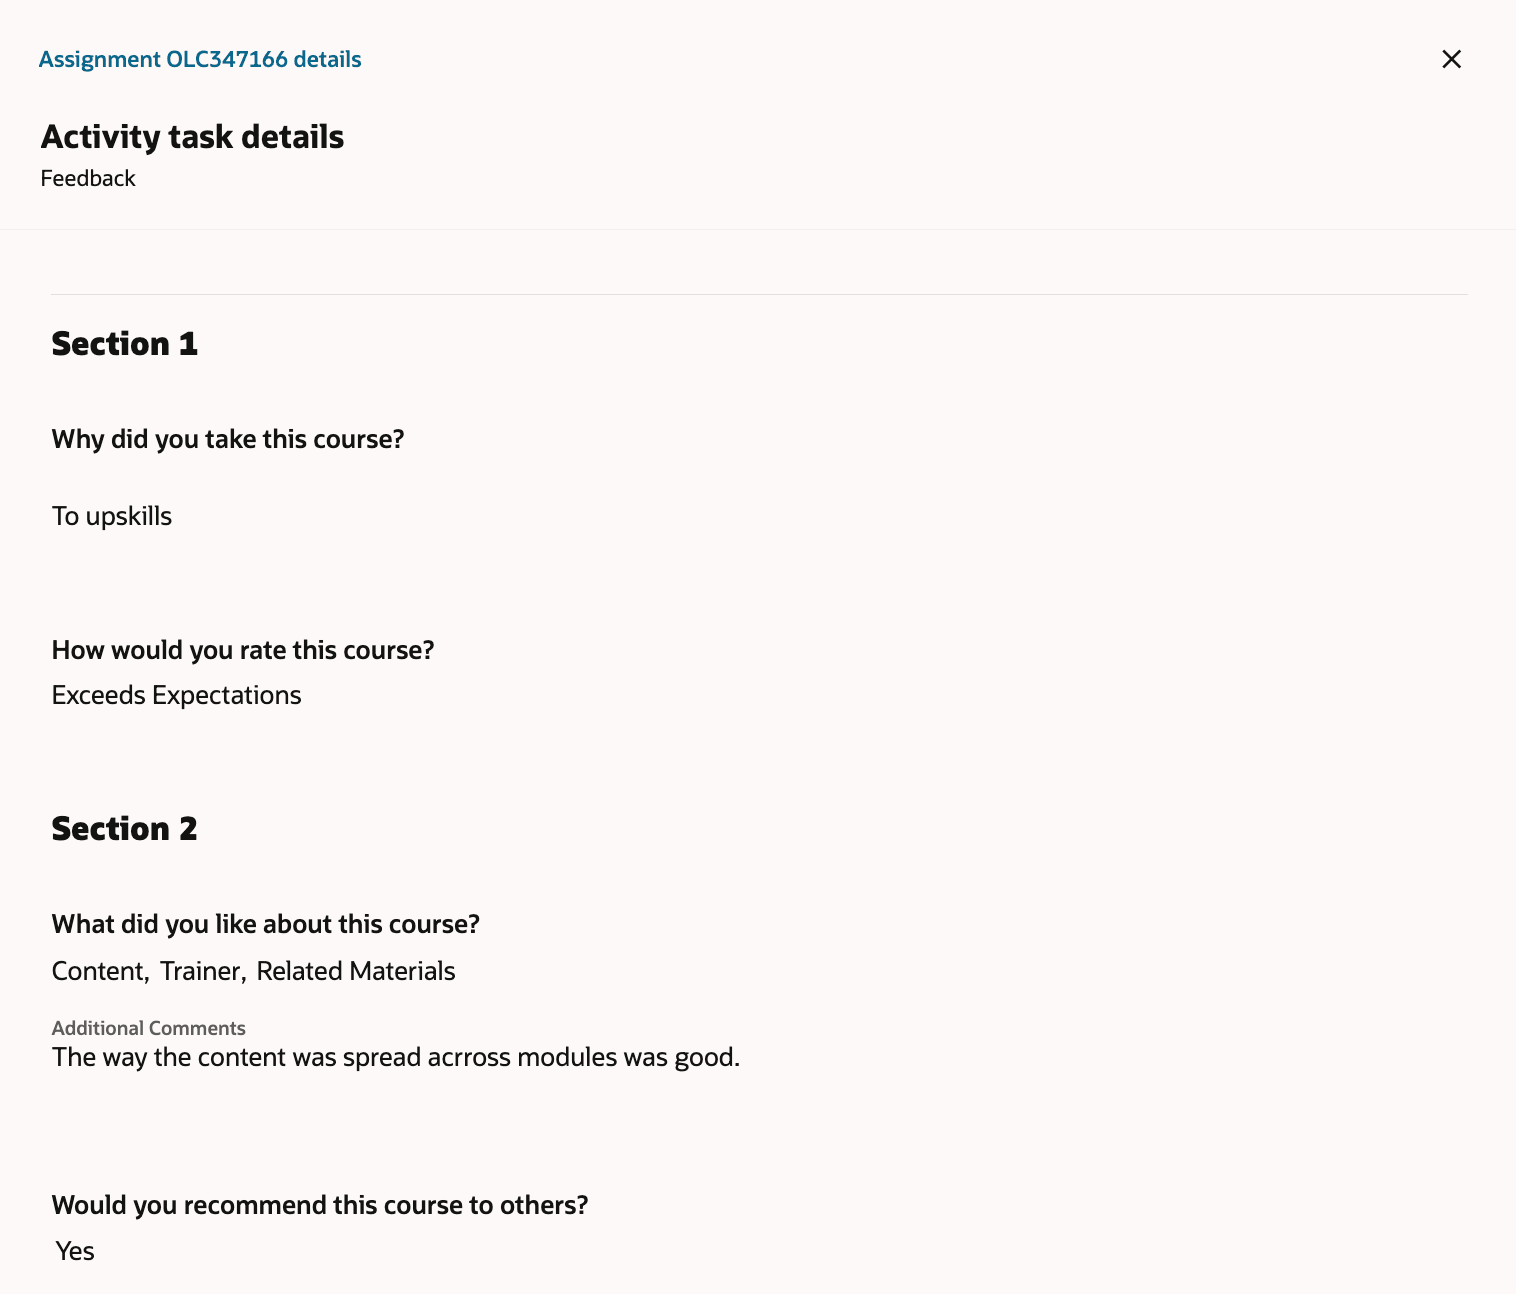Click the answer 'To upskills'
Viewport: 1520px width, 1294px height.
tap(111, 516)
